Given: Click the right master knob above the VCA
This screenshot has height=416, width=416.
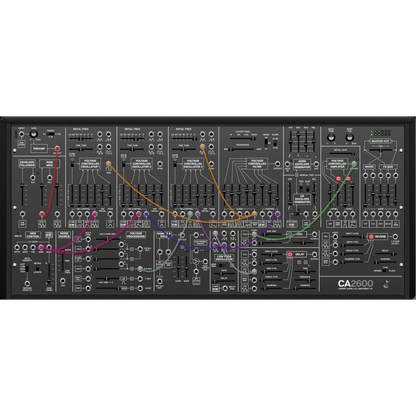Looking at the screenshot, I should 349,137.
